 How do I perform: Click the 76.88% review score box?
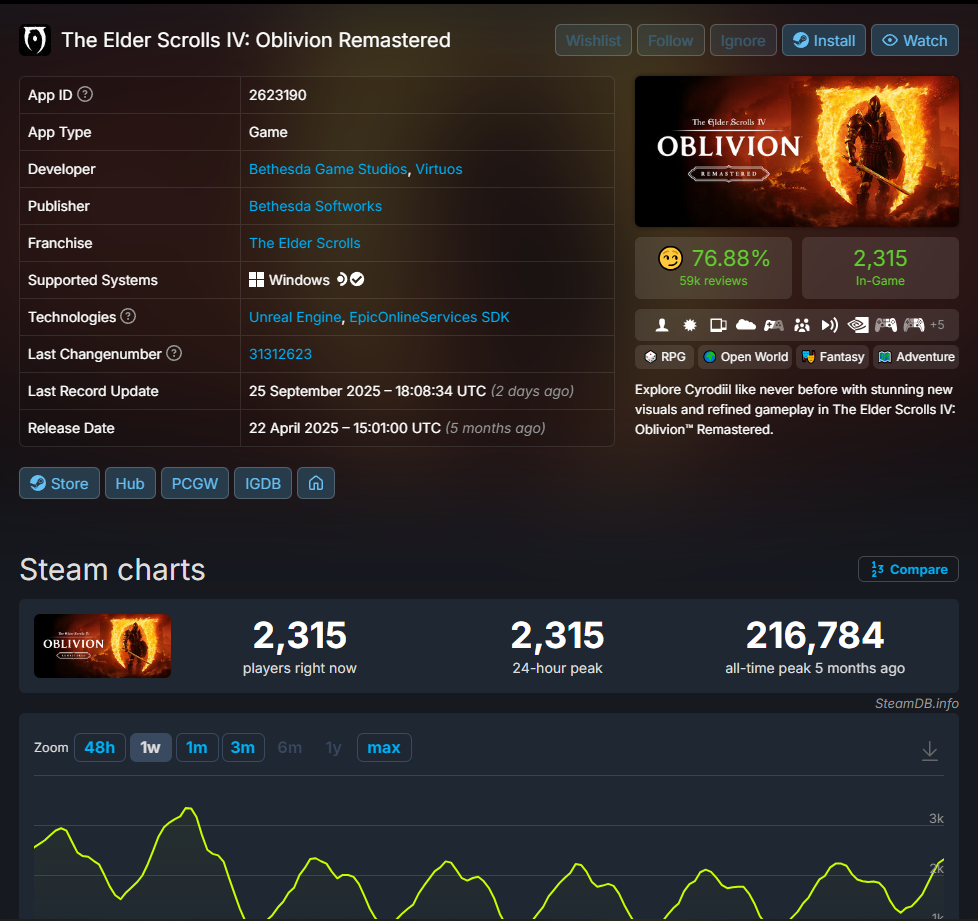tap(713, 268)
